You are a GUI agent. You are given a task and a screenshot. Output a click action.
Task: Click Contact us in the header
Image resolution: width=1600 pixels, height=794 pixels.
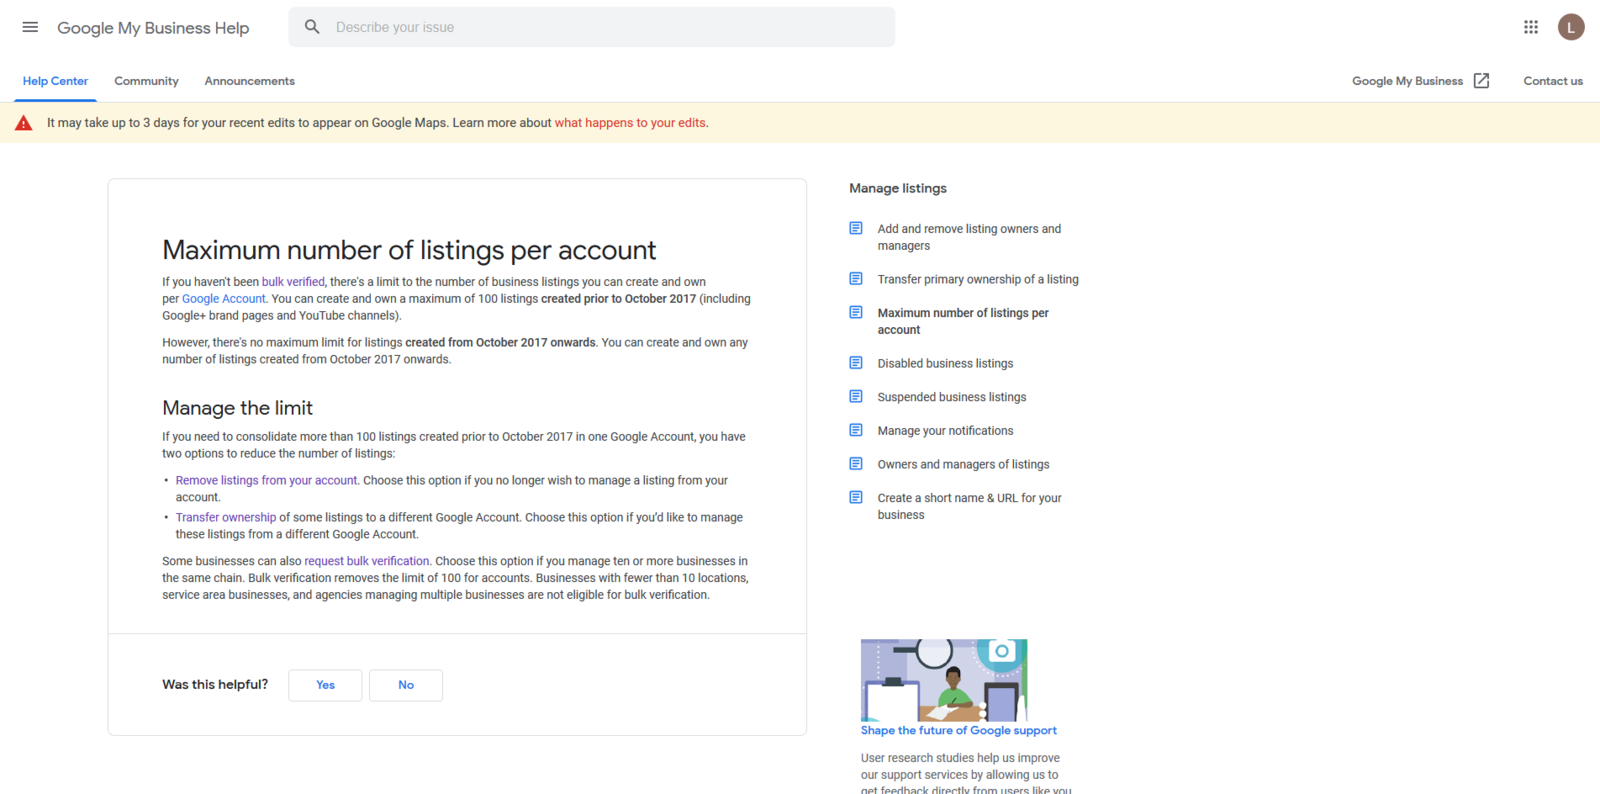click(x=1553, y=81)
